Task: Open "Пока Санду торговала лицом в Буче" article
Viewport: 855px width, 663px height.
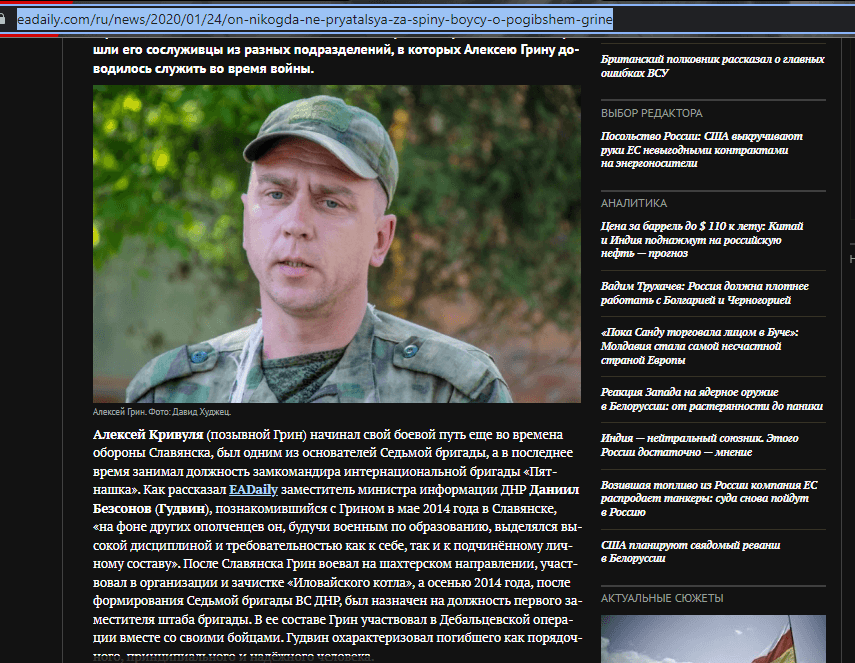Action: pyautogui.click(x=699, y=346)
